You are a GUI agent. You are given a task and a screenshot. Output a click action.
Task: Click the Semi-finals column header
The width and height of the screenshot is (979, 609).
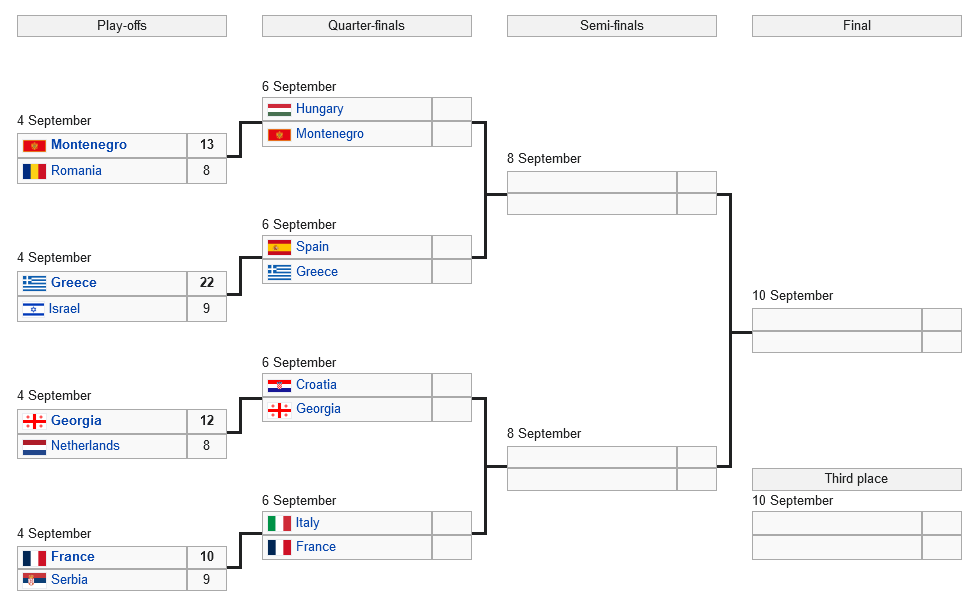click(x=611, y=26)
